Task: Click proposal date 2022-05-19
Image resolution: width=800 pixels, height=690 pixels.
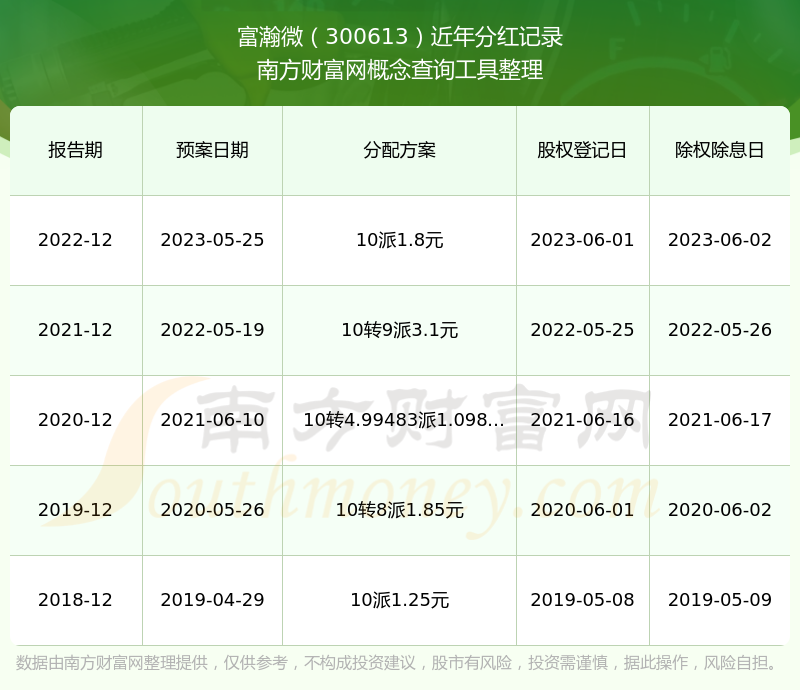Action: (212, 330)
